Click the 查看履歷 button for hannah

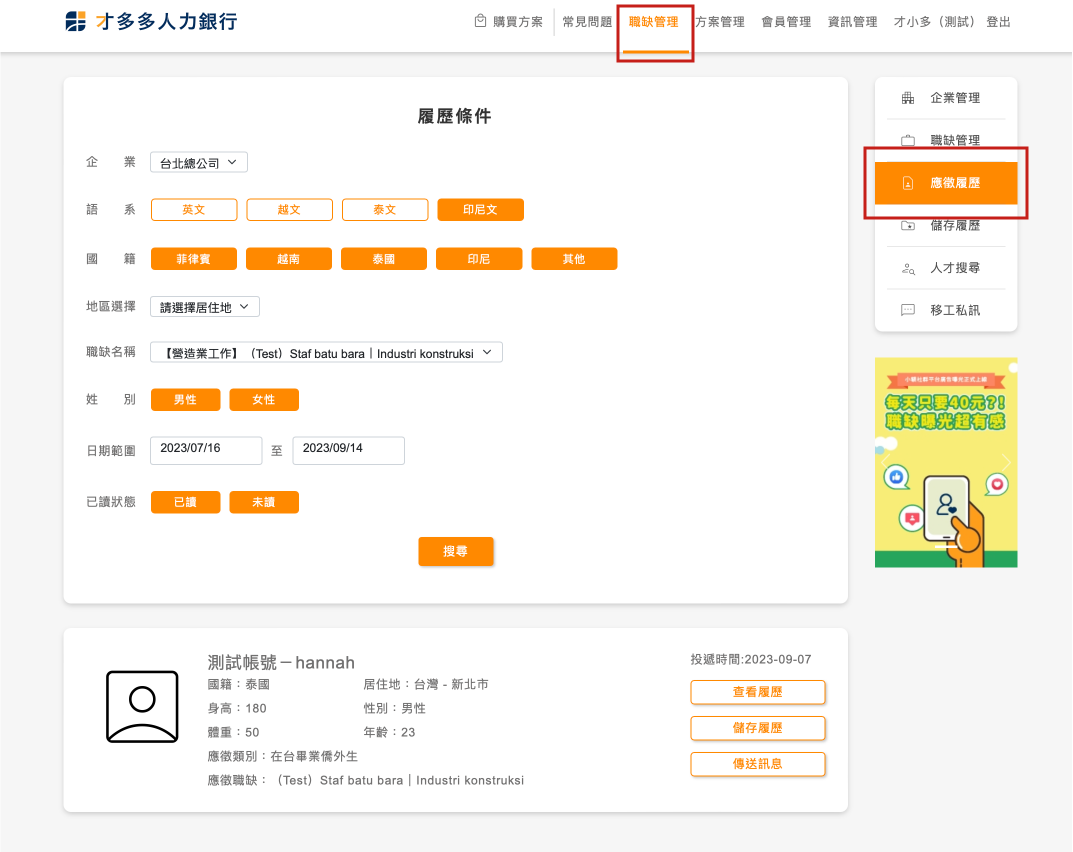(x=757, y=692)
